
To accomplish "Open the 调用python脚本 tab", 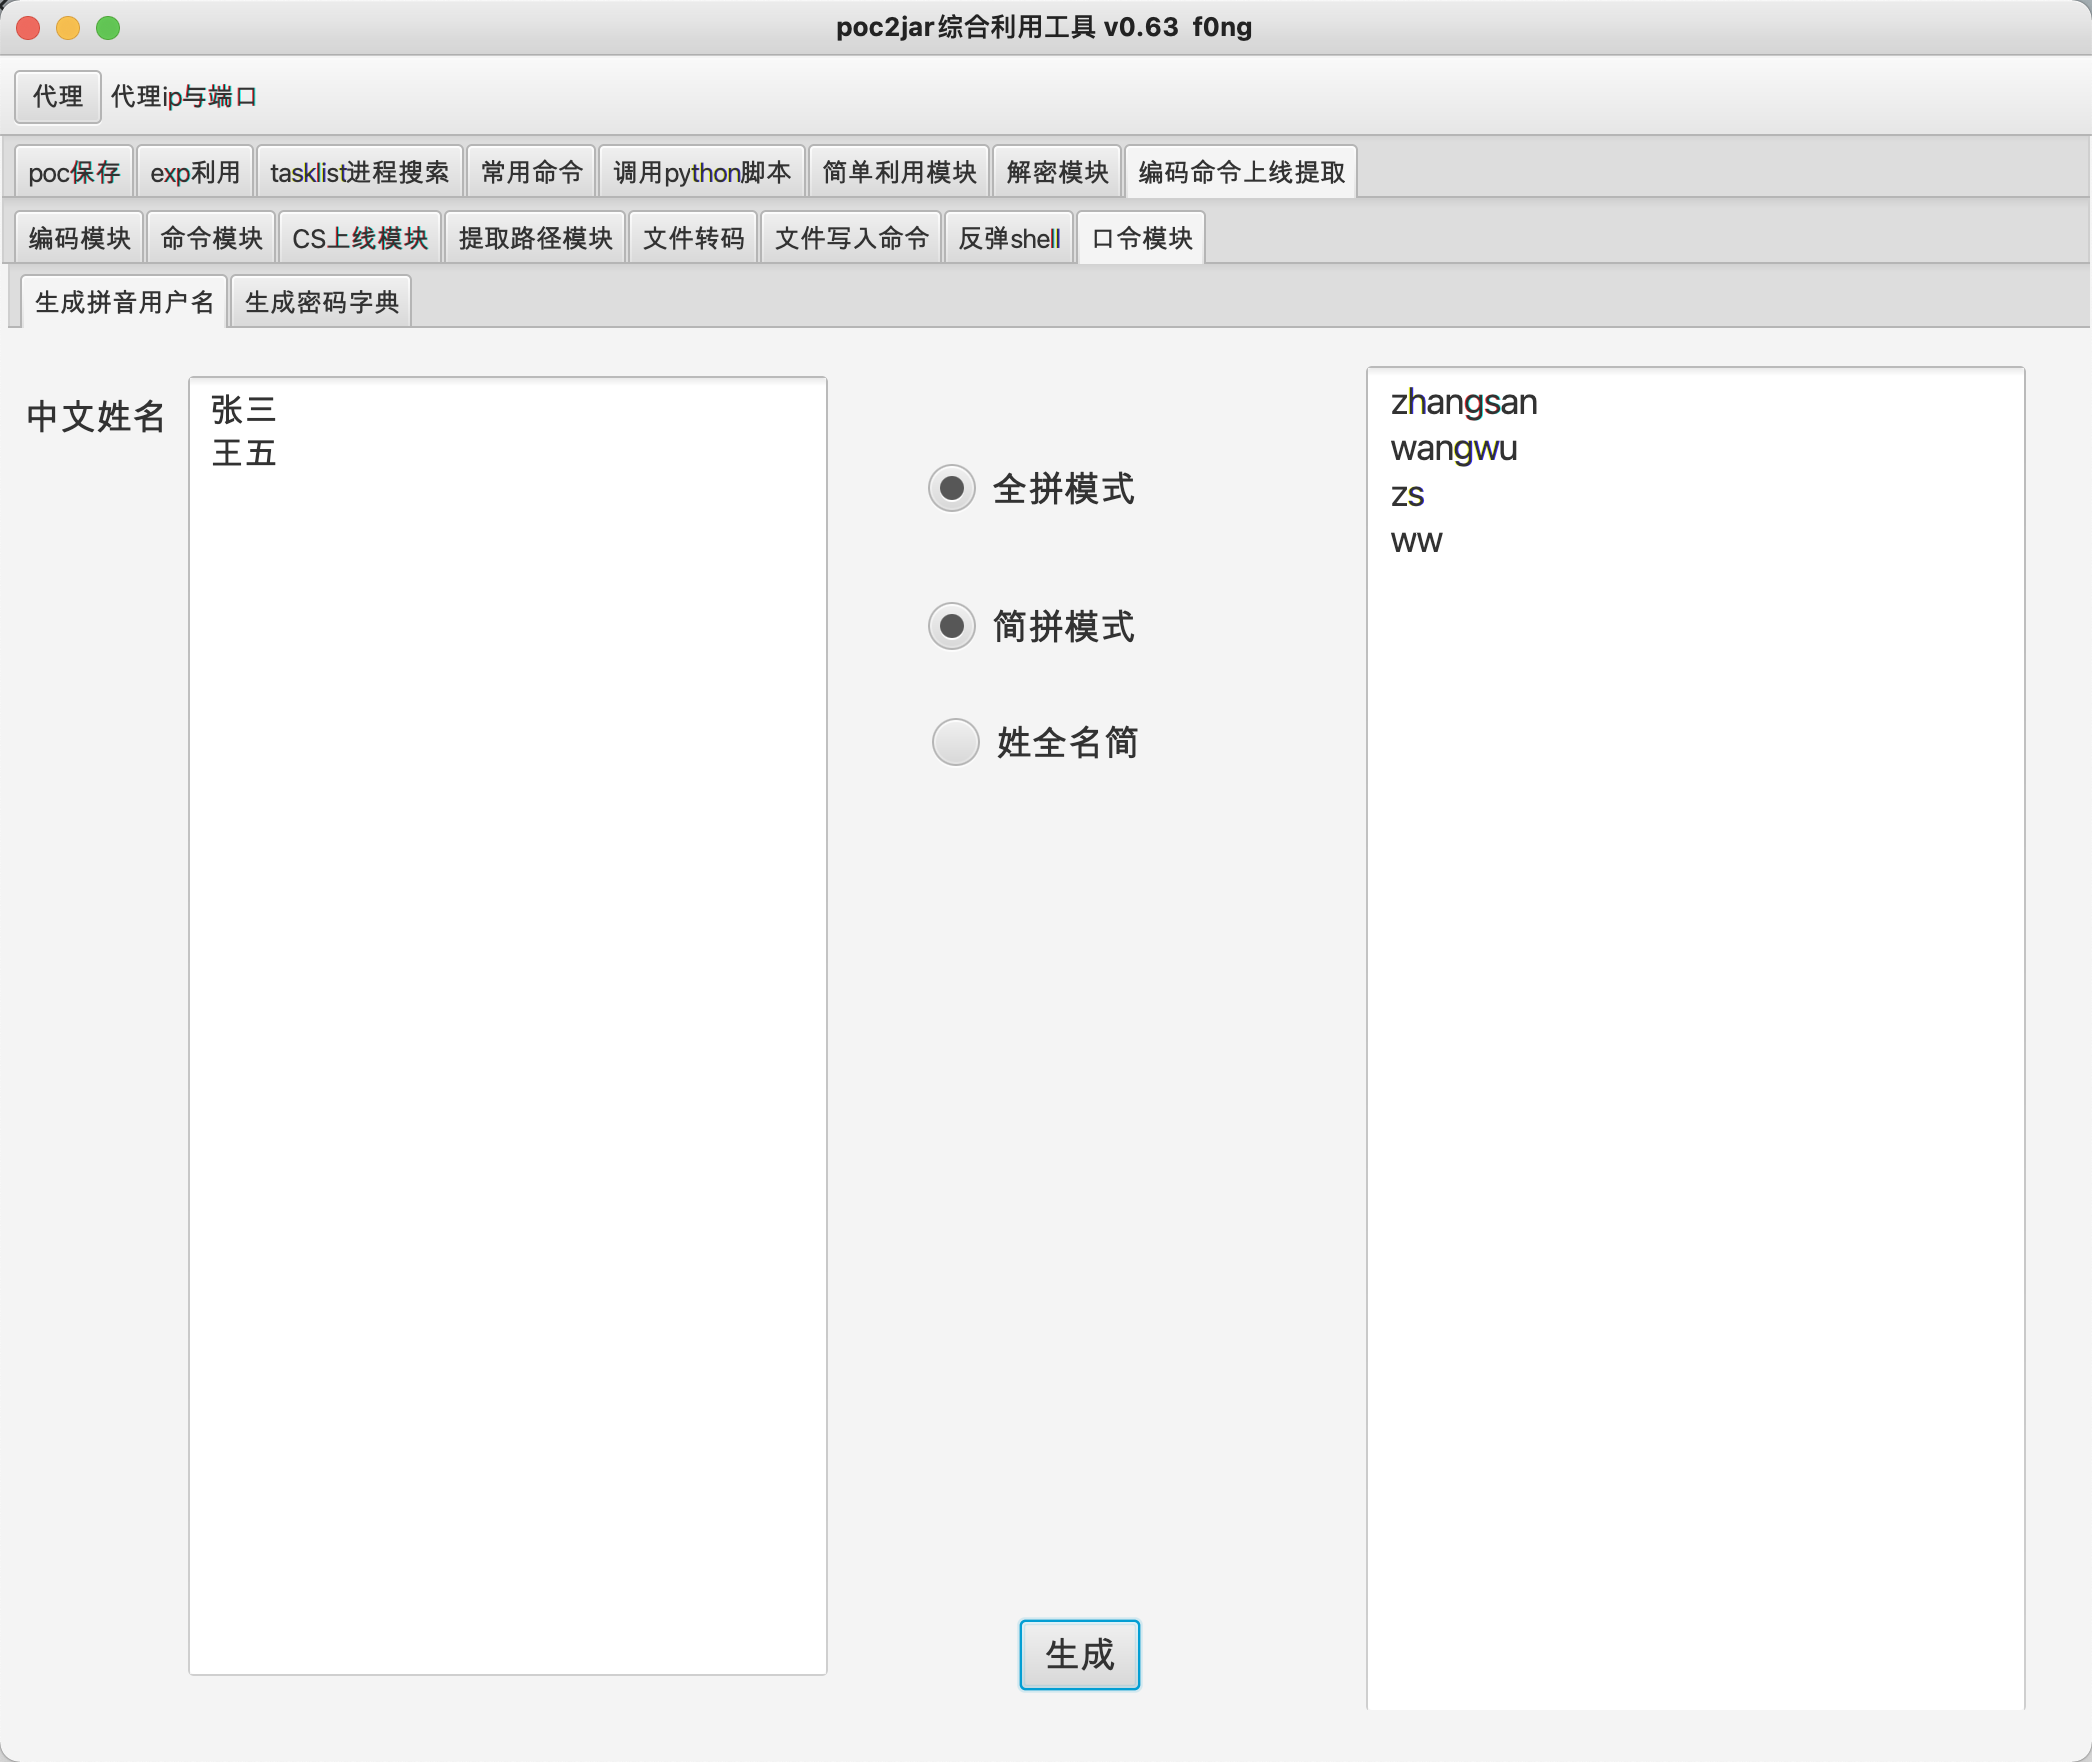I will pos(701,173).
